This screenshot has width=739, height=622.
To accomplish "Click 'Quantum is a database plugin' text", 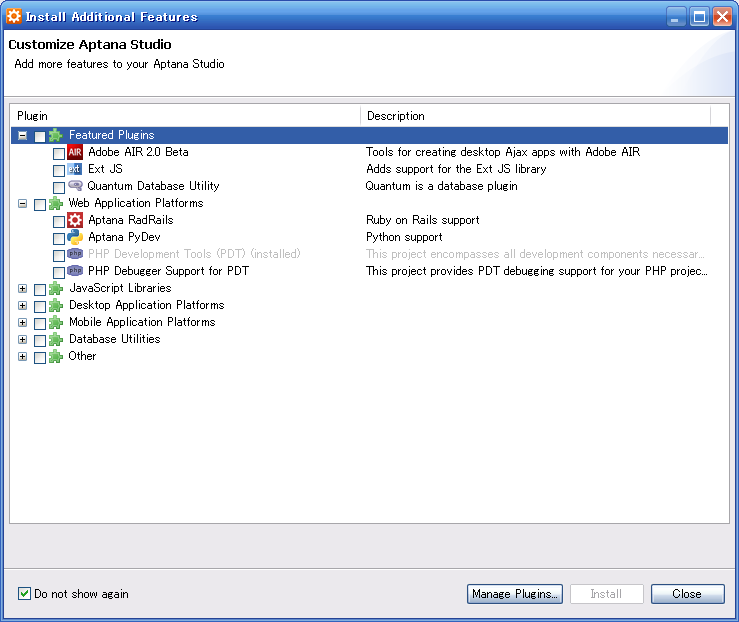I will click(441, 186).
